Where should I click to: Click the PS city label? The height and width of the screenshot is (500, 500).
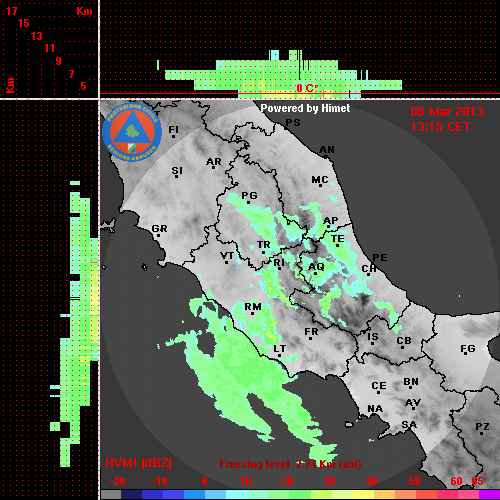pyautogui.click(x=293, y=123)
